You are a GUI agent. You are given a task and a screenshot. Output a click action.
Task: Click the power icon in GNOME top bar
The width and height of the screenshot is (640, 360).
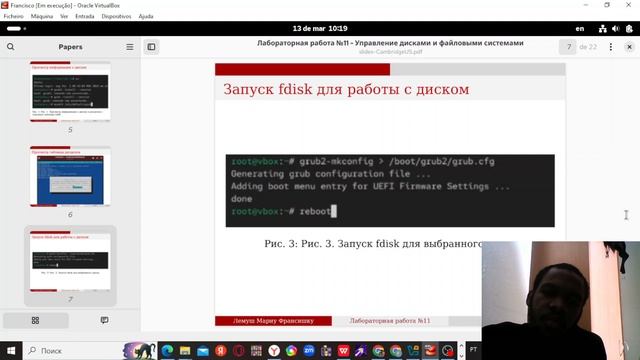coord(629,29)
